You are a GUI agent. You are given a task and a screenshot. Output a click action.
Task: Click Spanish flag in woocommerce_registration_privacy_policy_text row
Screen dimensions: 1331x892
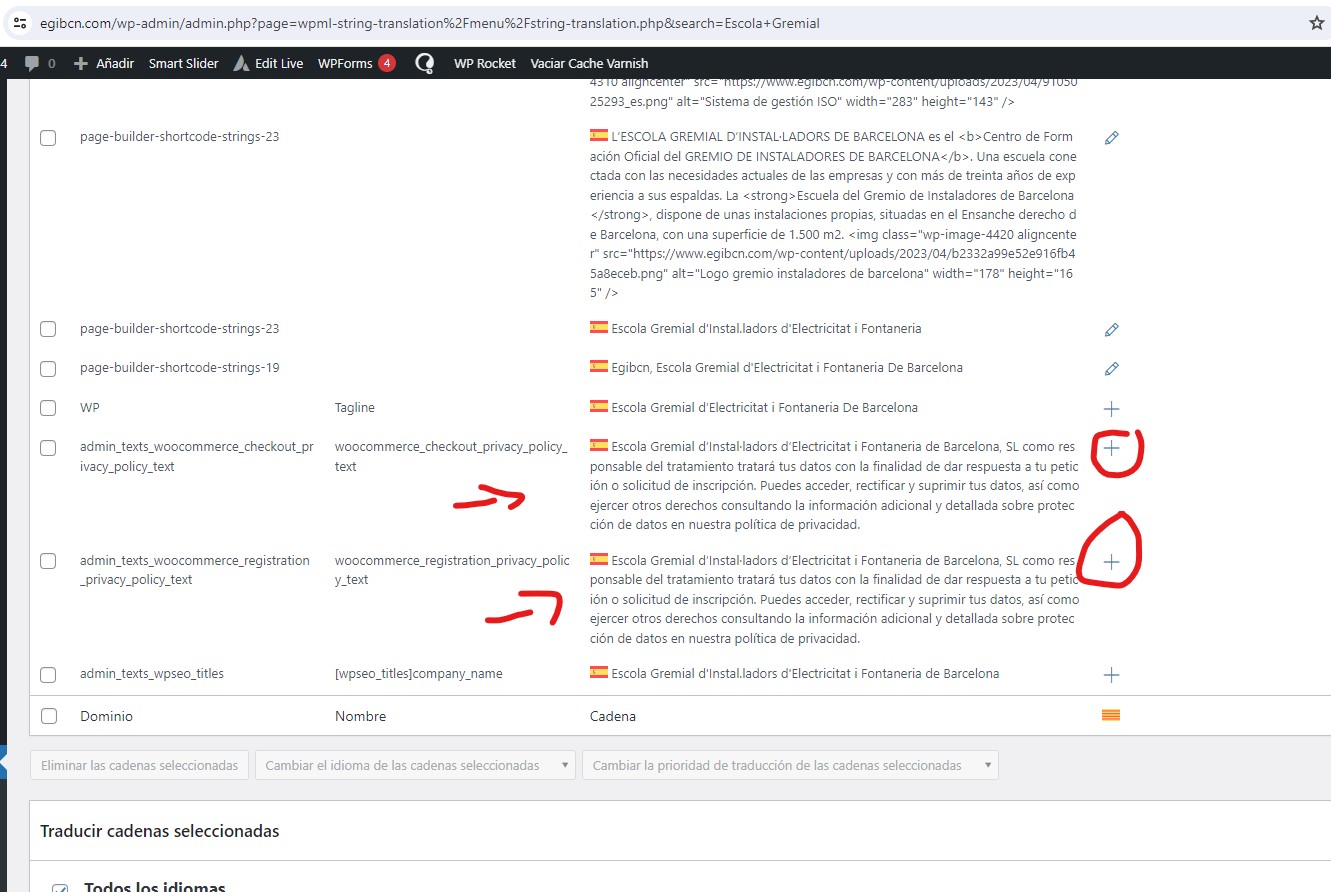[599, 559]
